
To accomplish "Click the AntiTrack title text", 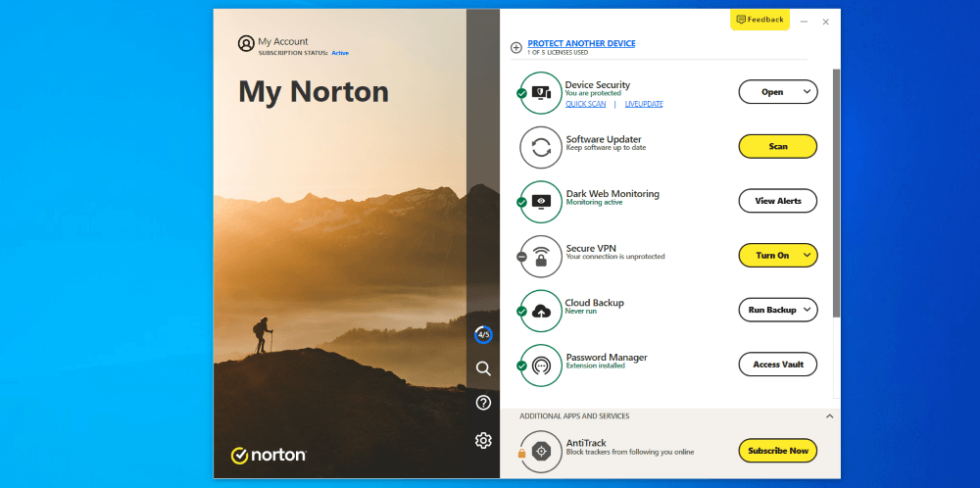I will (586, 442).
